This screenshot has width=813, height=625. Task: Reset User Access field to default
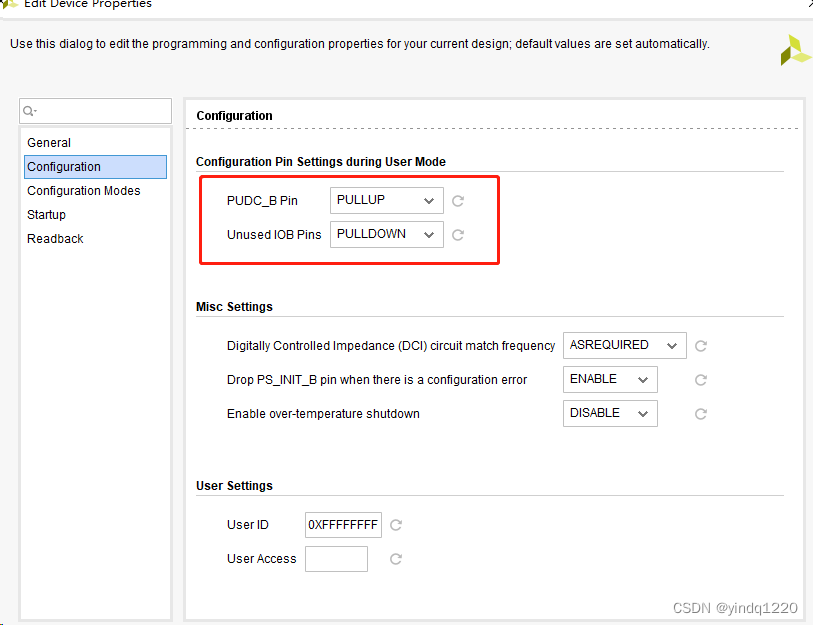[x=396, y=559]
